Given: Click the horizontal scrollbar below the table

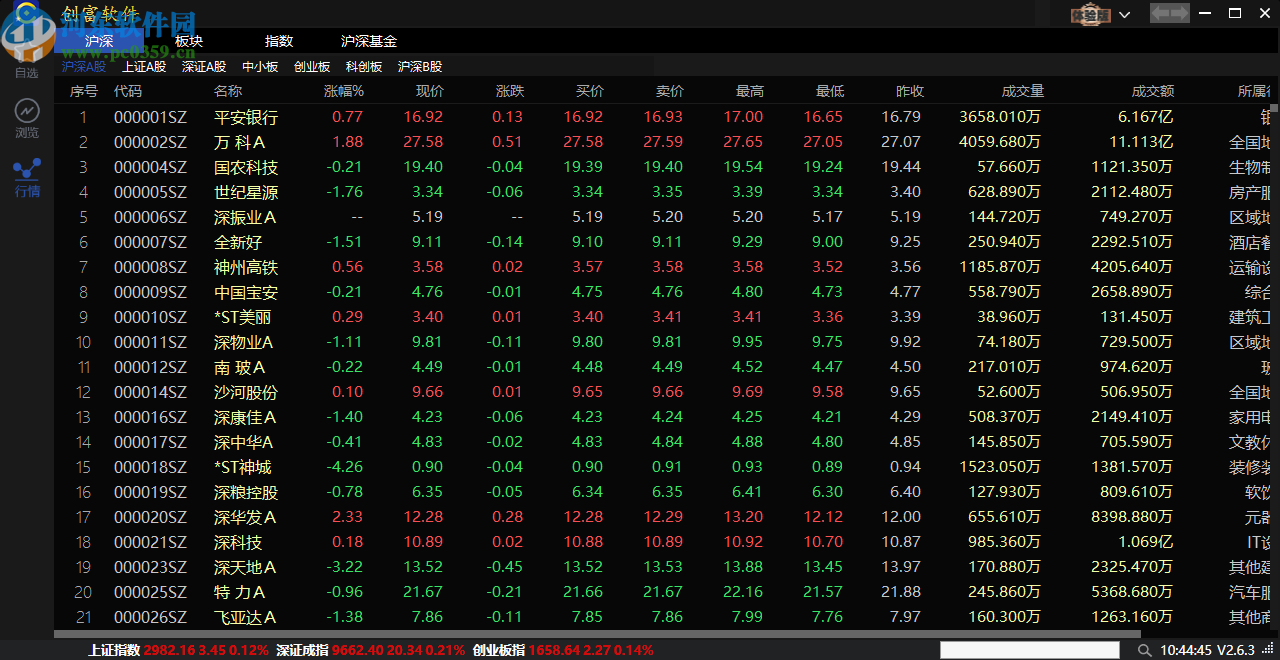Looking at the screenshot, I should click(598, 634).
